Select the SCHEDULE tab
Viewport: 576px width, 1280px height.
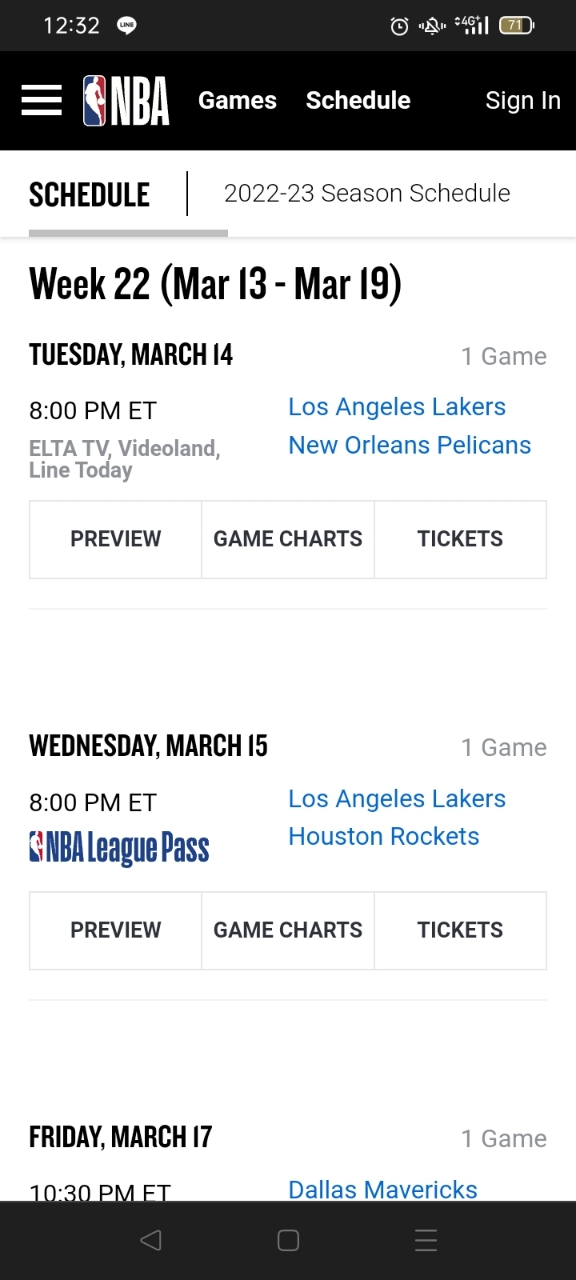89,194
